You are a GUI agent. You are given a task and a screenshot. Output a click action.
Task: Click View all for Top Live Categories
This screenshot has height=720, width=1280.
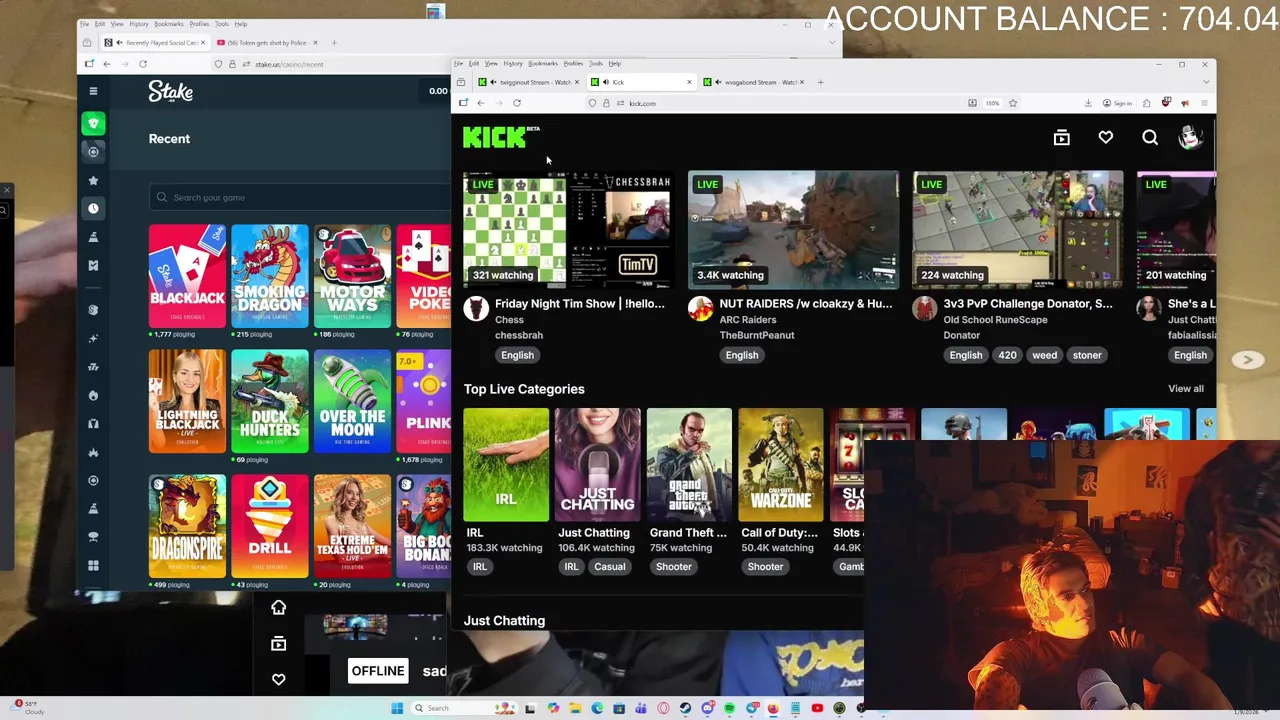tap(1186, 389)
